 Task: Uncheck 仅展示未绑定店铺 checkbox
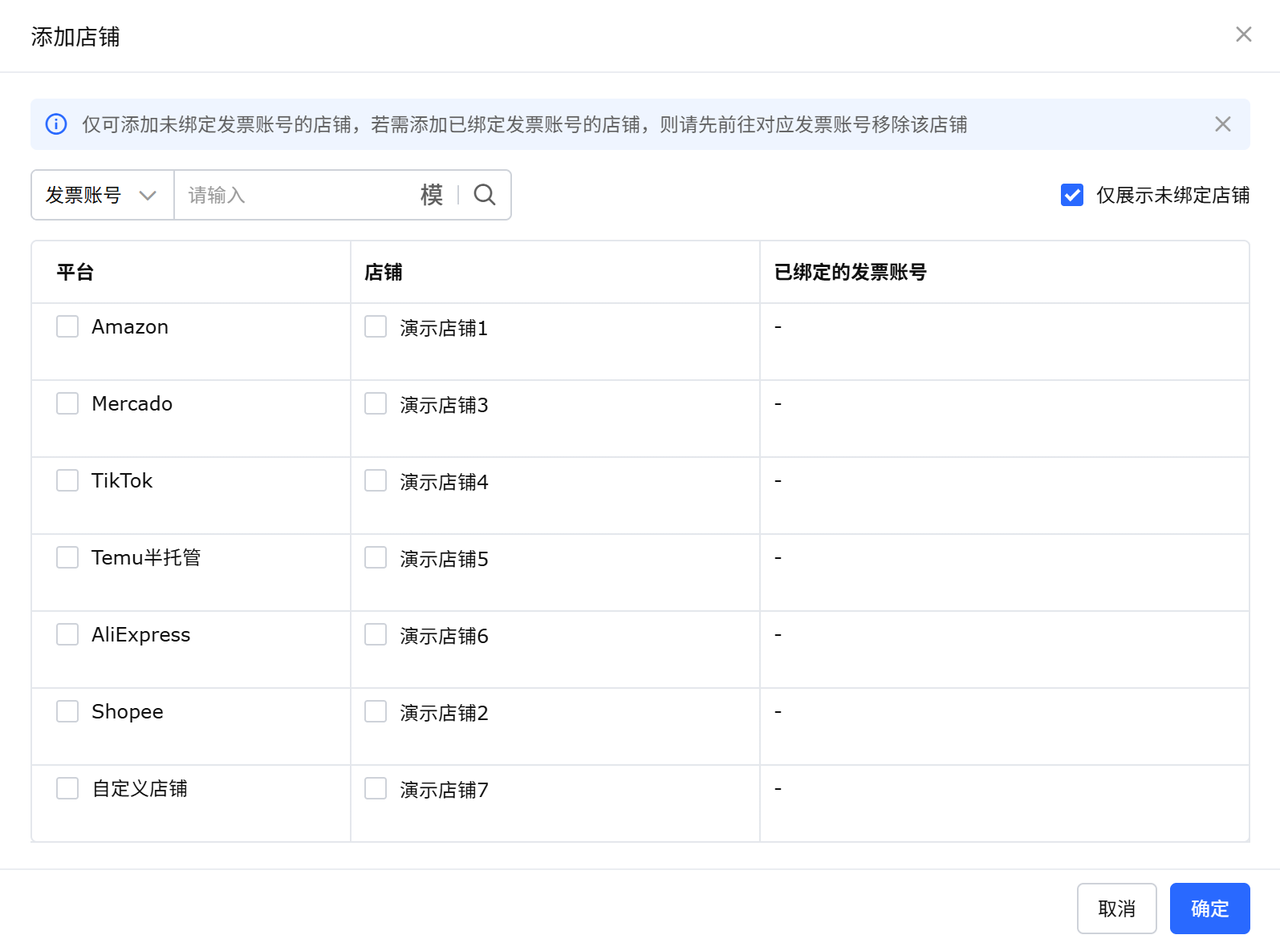click(1072, 195)
